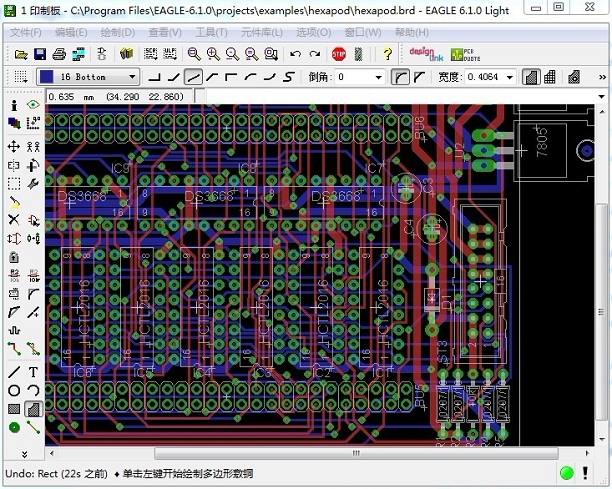Viewport: 612px width, 489px height.
Task: Open the library with the books icon
Action: tap(126, 54)
